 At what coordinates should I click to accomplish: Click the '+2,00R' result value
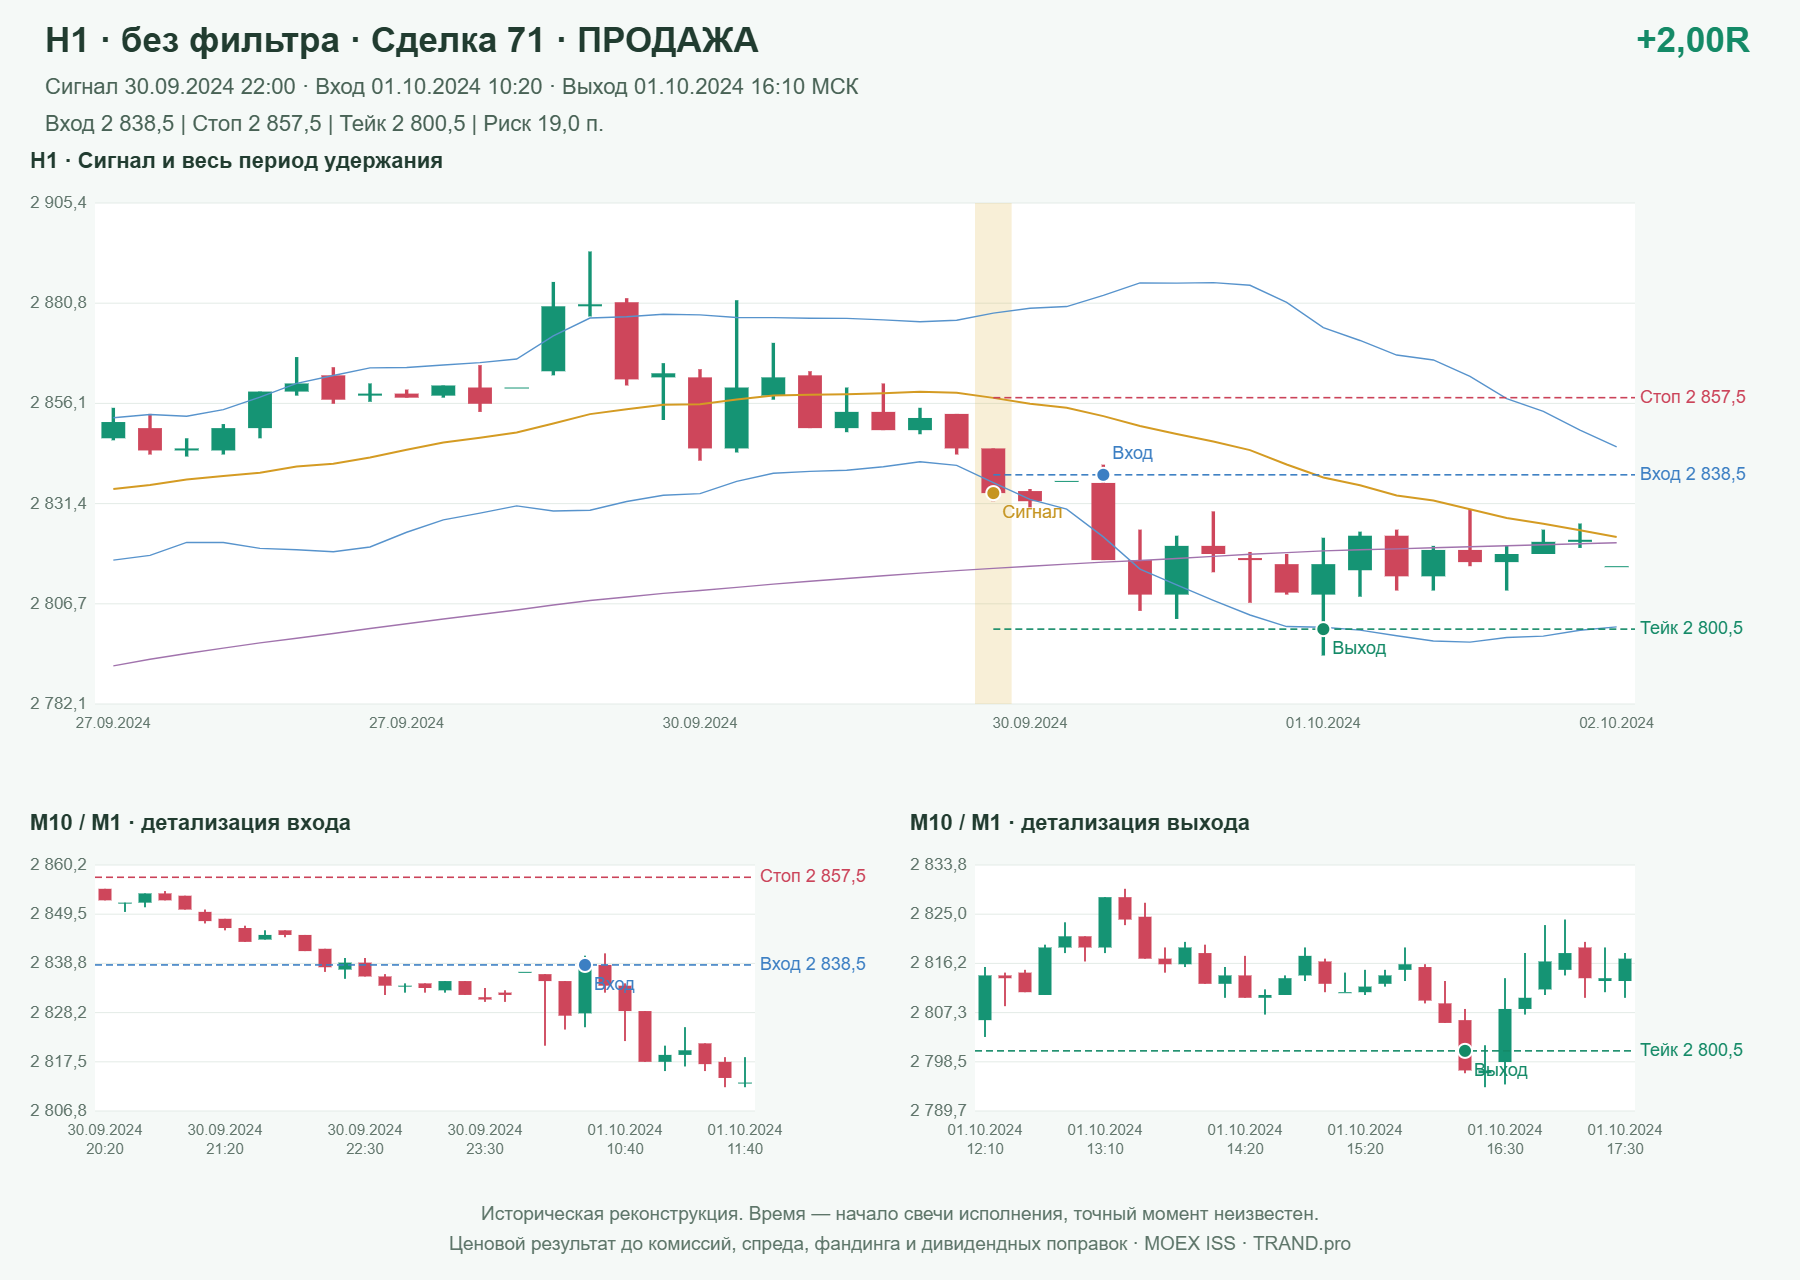pos(1692,40)
